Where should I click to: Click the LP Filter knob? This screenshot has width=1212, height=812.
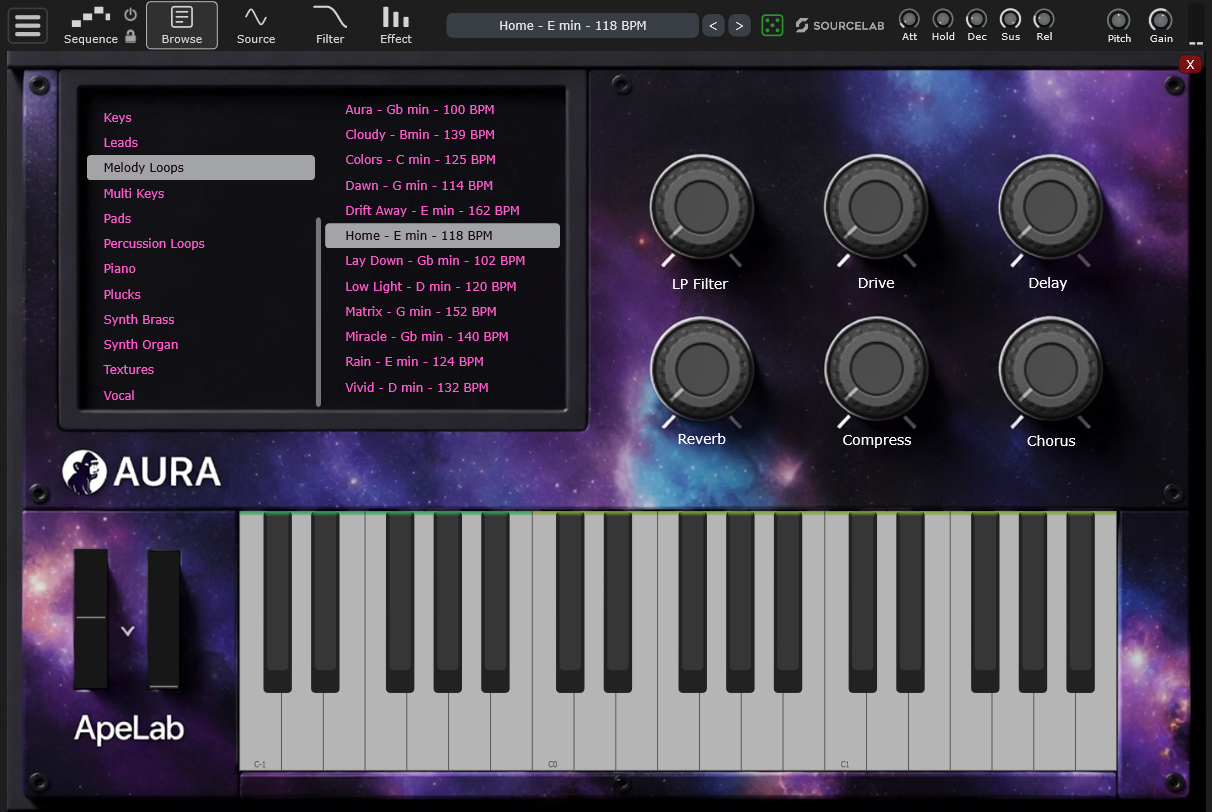tap(701, 207)
